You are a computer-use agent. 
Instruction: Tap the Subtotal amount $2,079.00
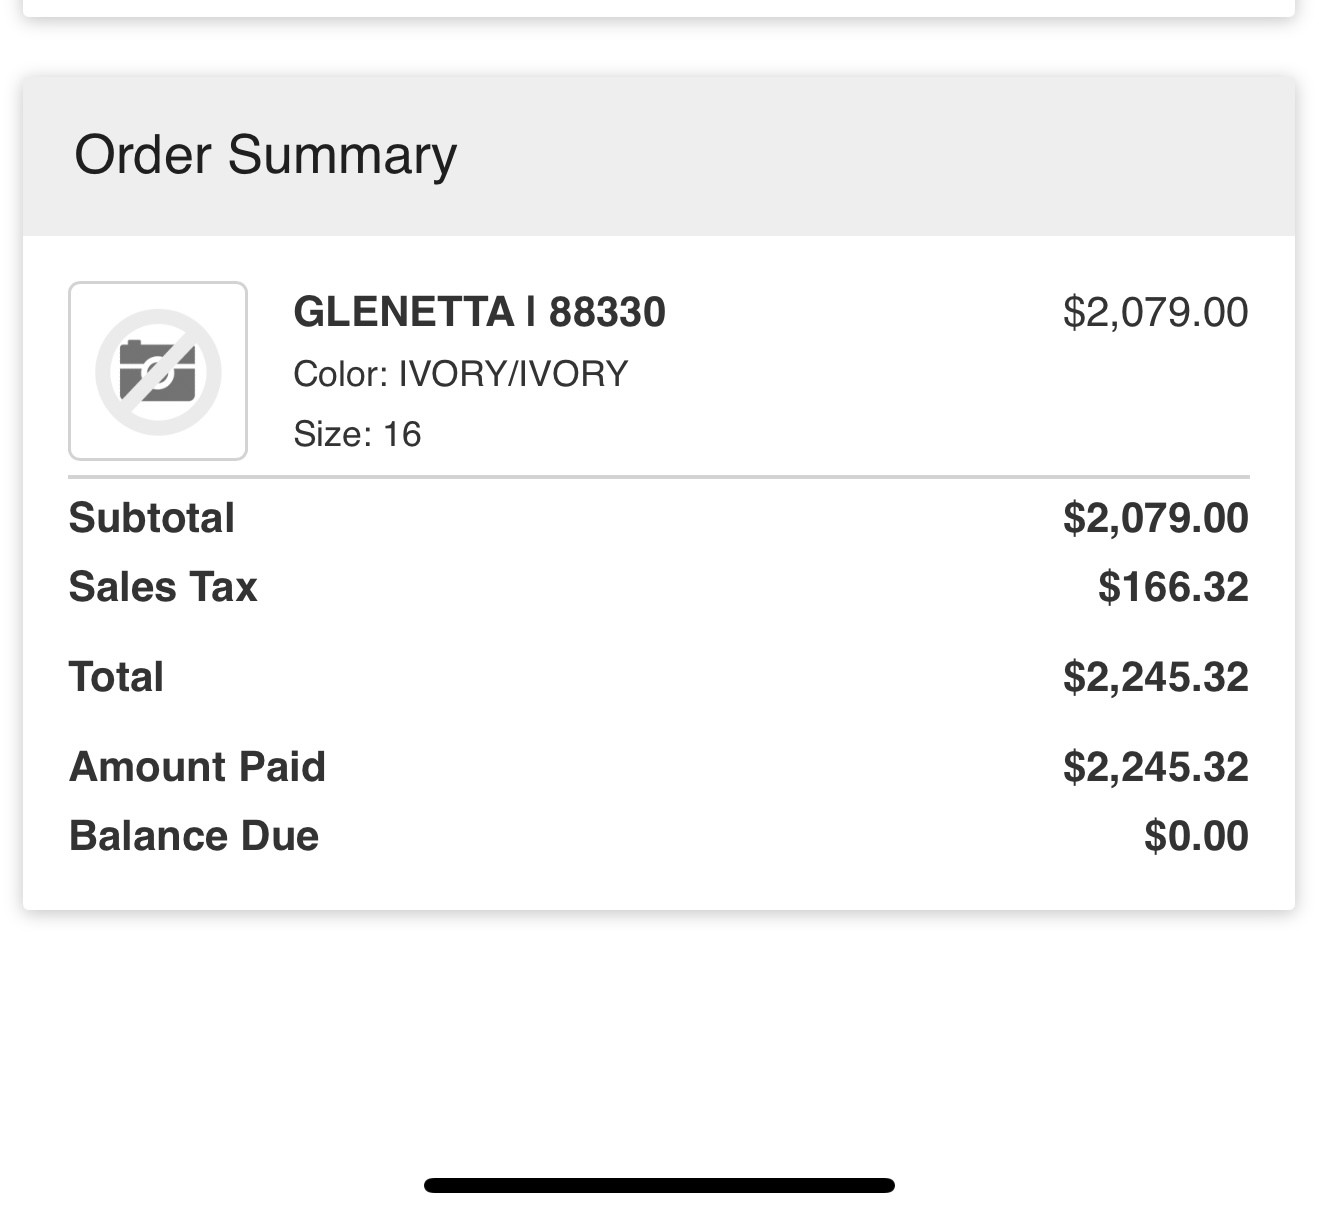[1155, 518]
